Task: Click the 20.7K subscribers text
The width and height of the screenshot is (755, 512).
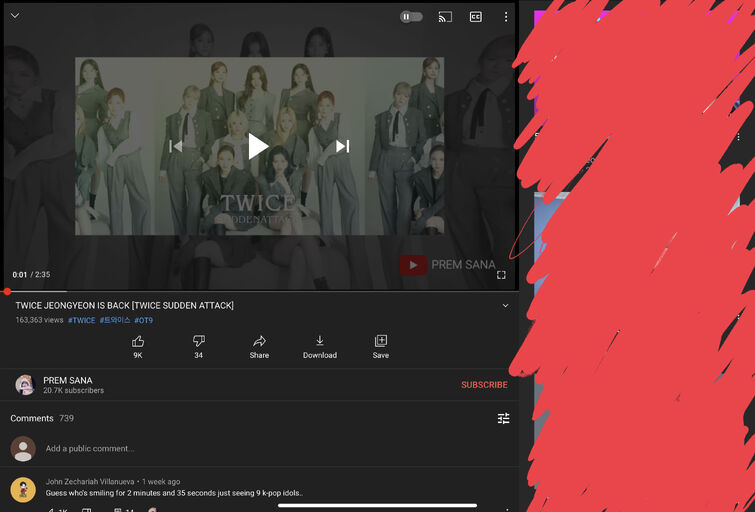Action: click(73, 391)
